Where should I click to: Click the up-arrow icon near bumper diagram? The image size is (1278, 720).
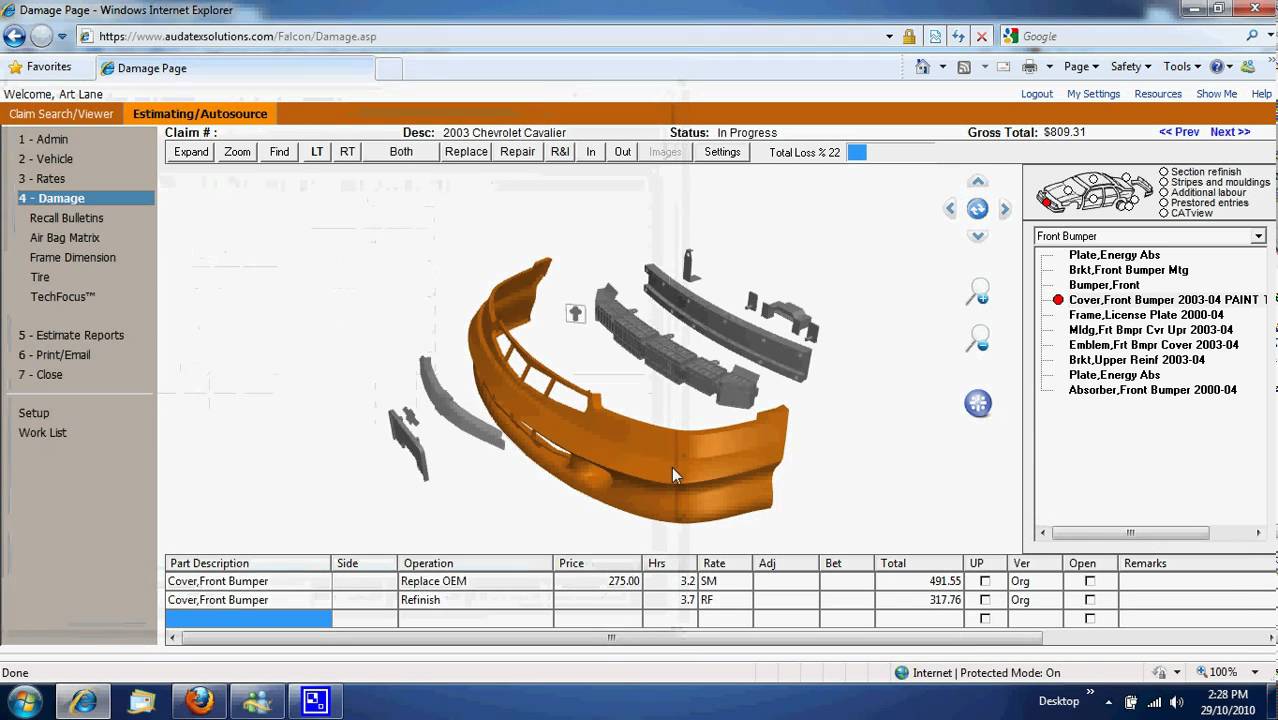point(575,313)
